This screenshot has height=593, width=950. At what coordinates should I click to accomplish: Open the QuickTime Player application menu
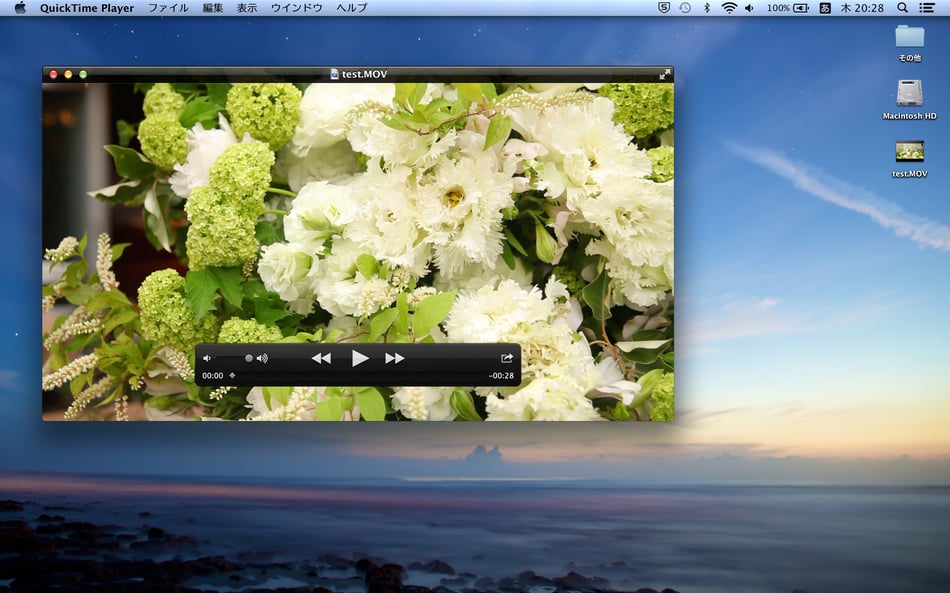click(87, 8)
